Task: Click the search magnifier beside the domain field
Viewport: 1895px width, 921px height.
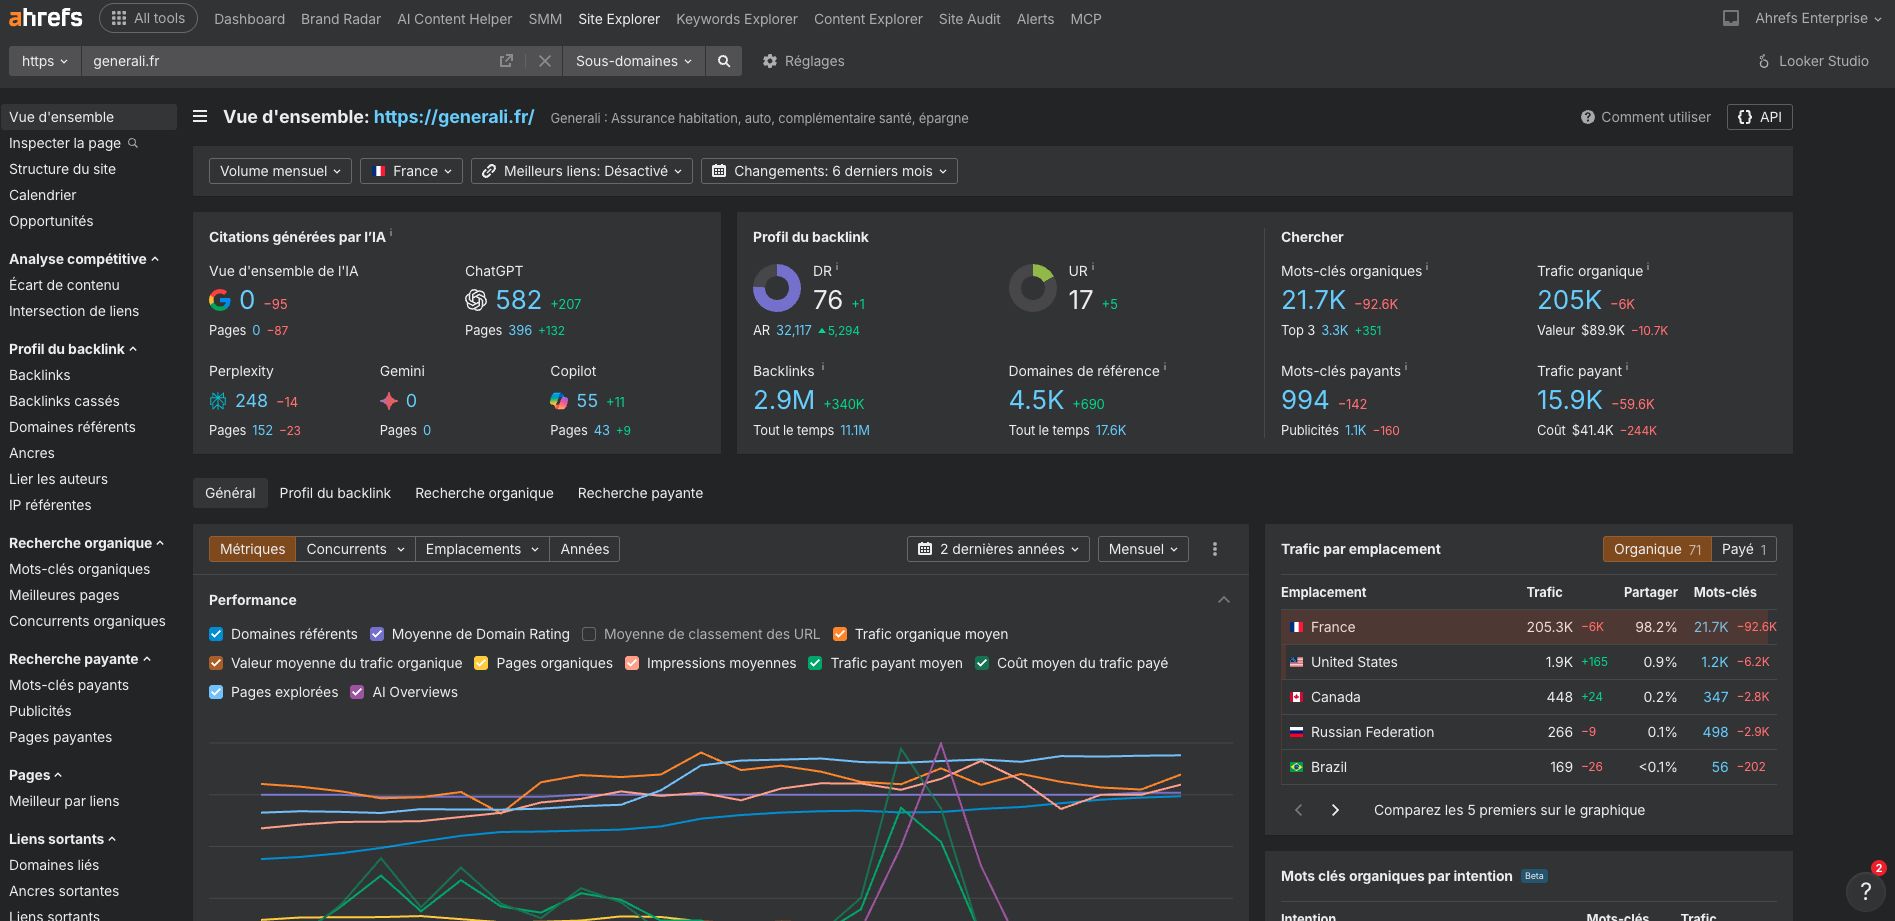Action: coord(724,61)
